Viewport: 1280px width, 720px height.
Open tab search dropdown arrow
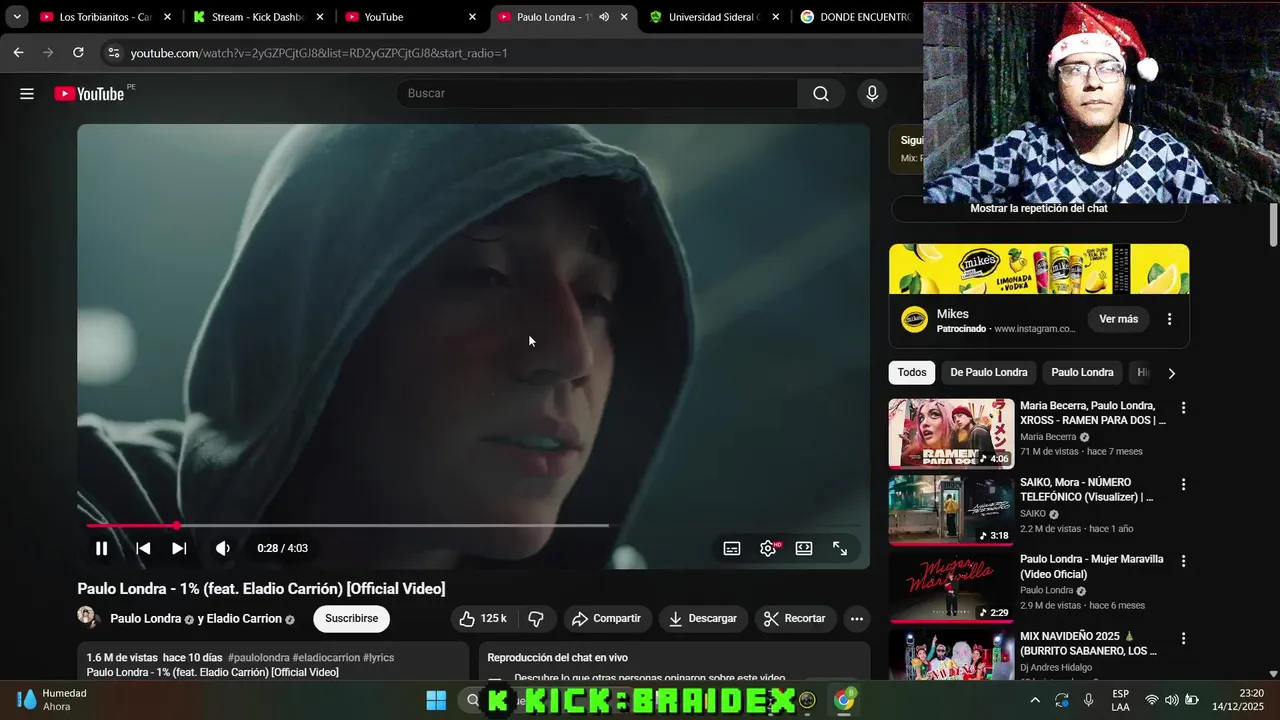tap(17, 17)
